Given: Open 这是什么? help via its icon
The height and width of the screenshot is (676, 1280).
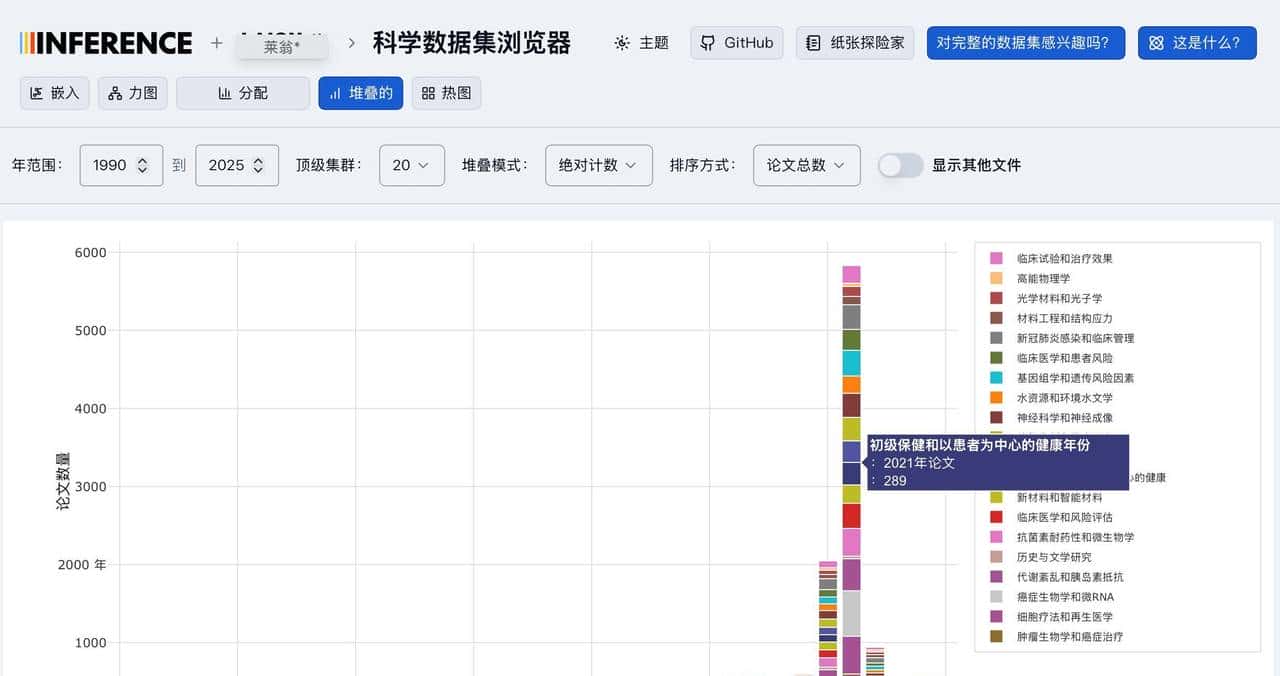Looking at the screenshot, I should click(x=1157, y=42).
